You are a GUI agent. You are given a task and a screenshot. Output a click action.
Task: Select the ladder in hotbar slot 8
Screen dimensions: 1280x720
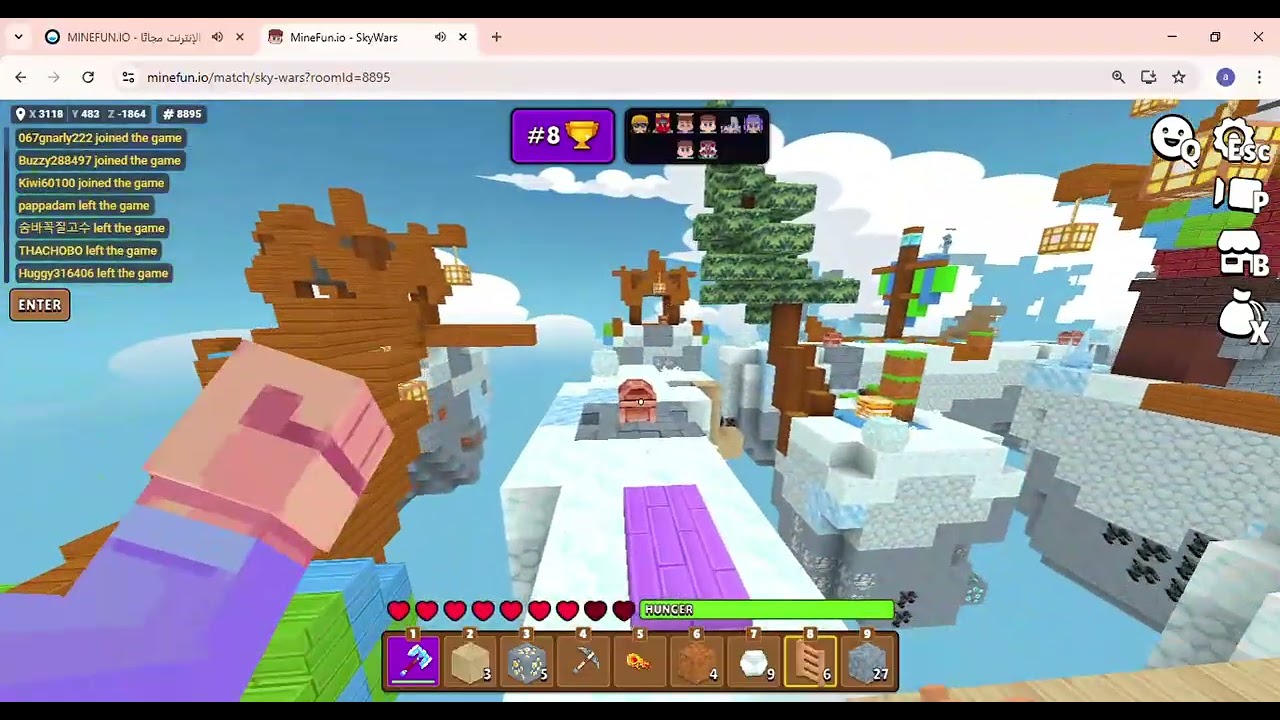(x=810, y=661)
